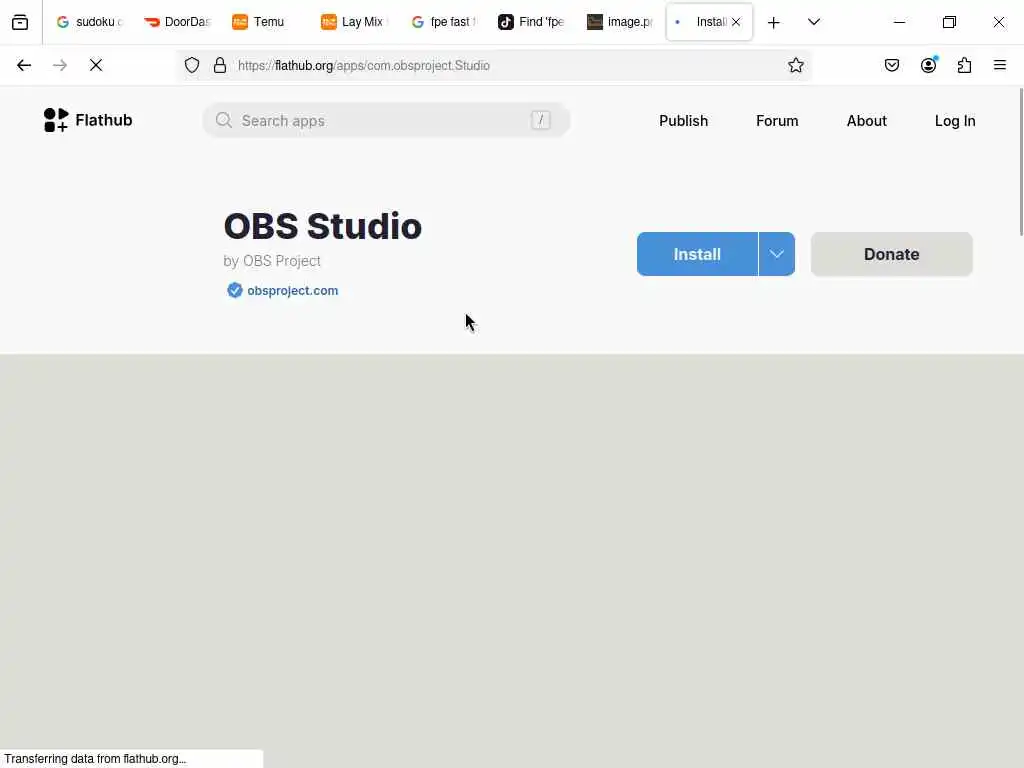The width and height of the screenshot is (1024, 768).
Task: Open the Firefox View tab manager icon
Action: (20, 22)
